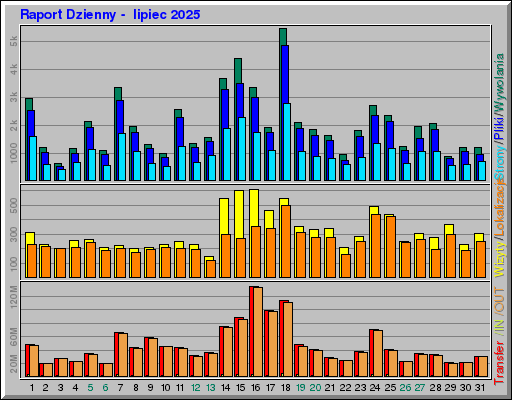
Task: Click day label 20 on x-axis
Action: coord(315,388)
